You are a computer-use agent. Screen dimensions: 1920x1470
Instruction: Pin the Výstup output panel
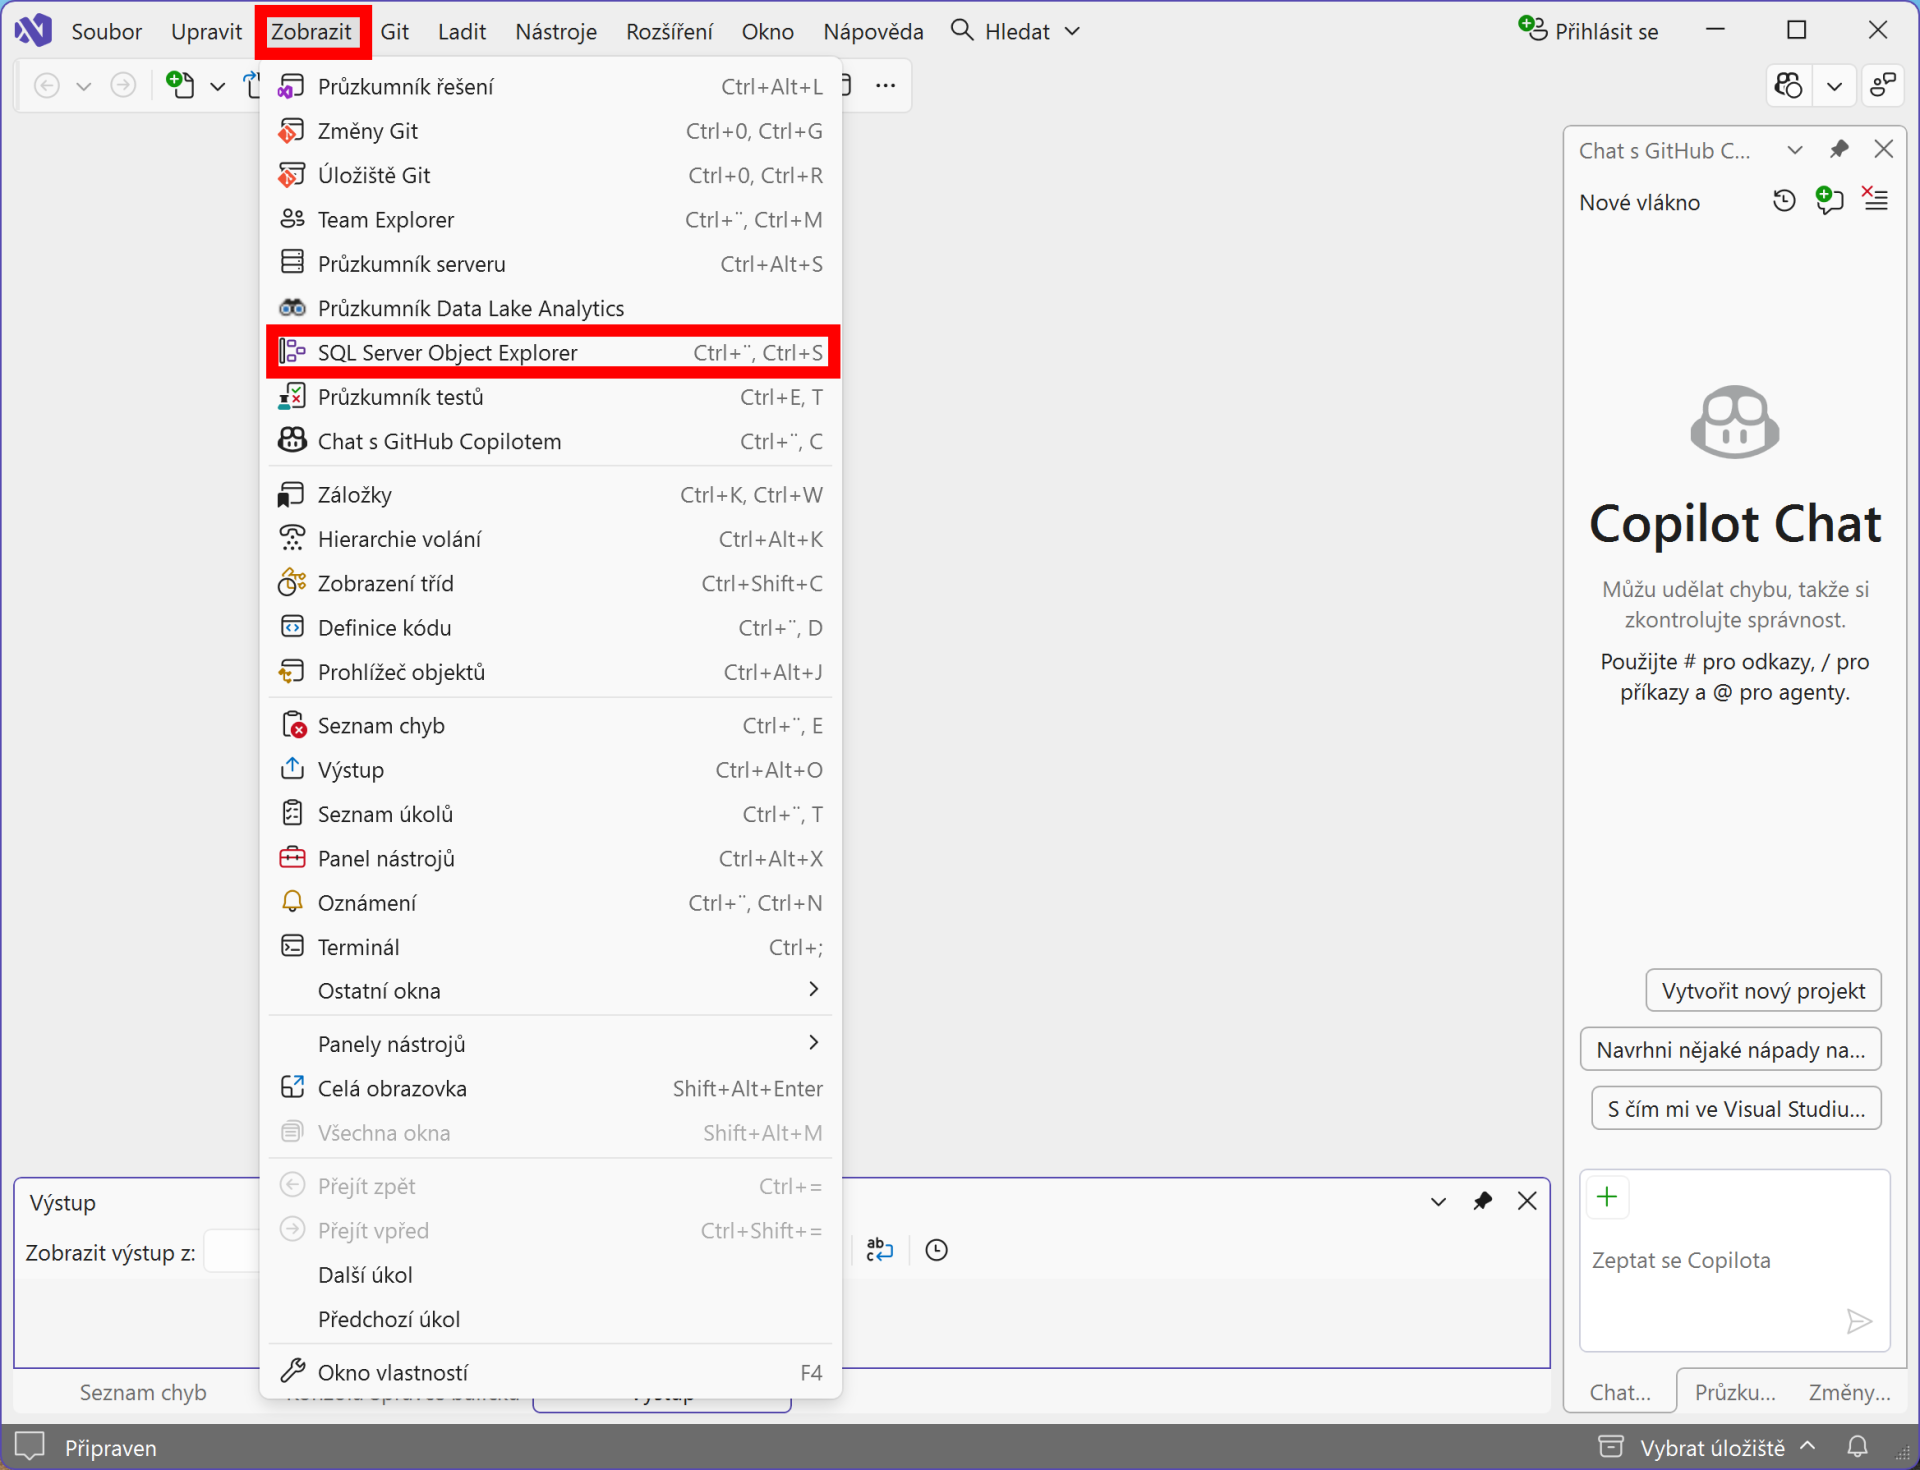click(1482, 1201)
